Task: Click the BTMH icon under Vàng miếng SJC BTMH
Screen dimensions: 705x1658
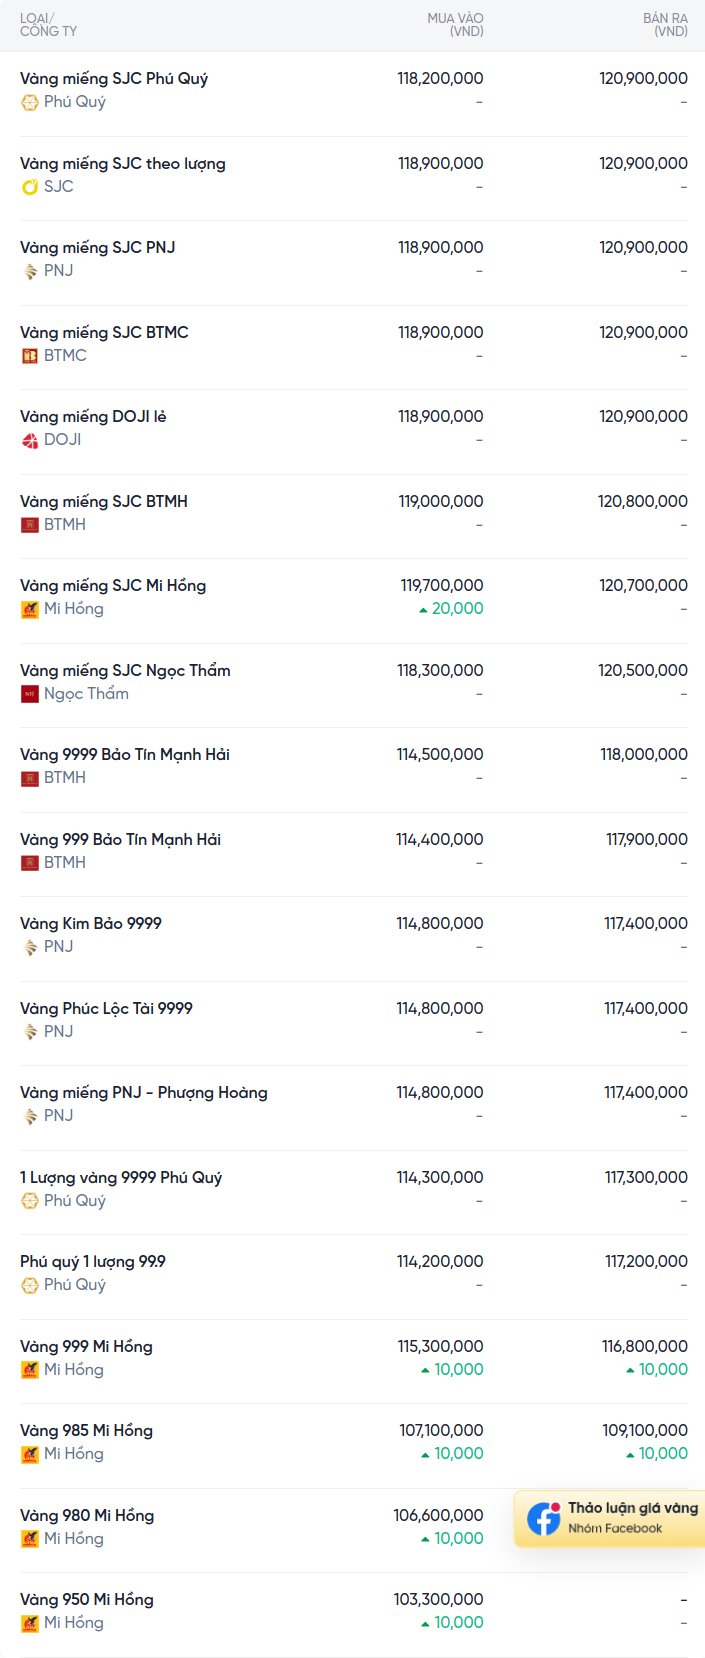Action: (x=30, y=525)
